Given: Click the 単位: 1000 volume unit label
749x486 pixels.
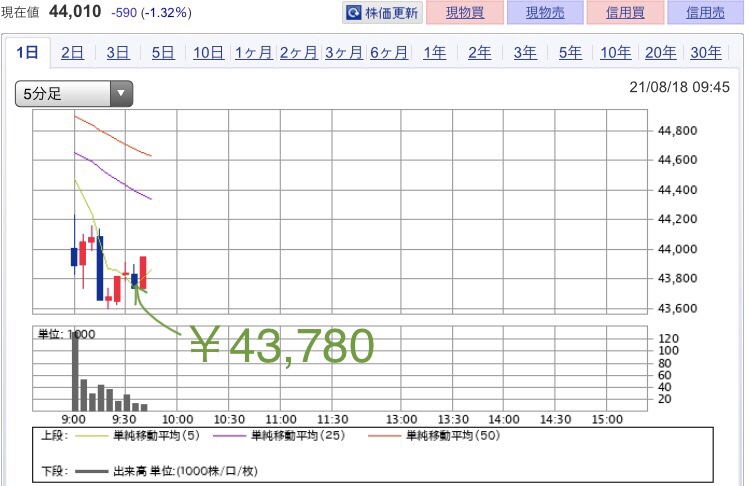Looking at the screenshot, I should click(x=66, y=334).
